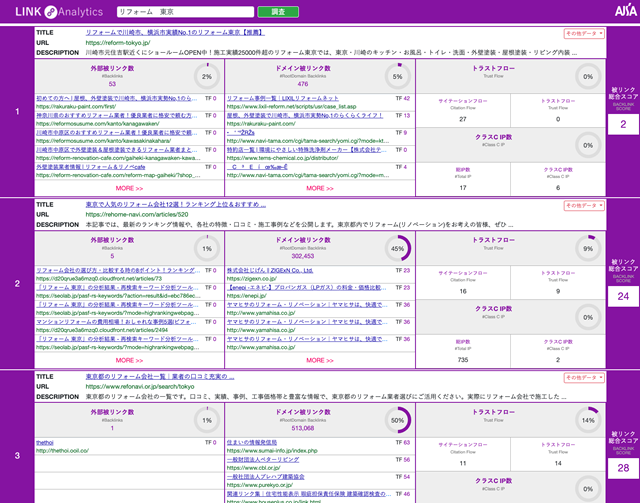
Task: Click domain backlink count 513,068
Action: coord(303,428)
